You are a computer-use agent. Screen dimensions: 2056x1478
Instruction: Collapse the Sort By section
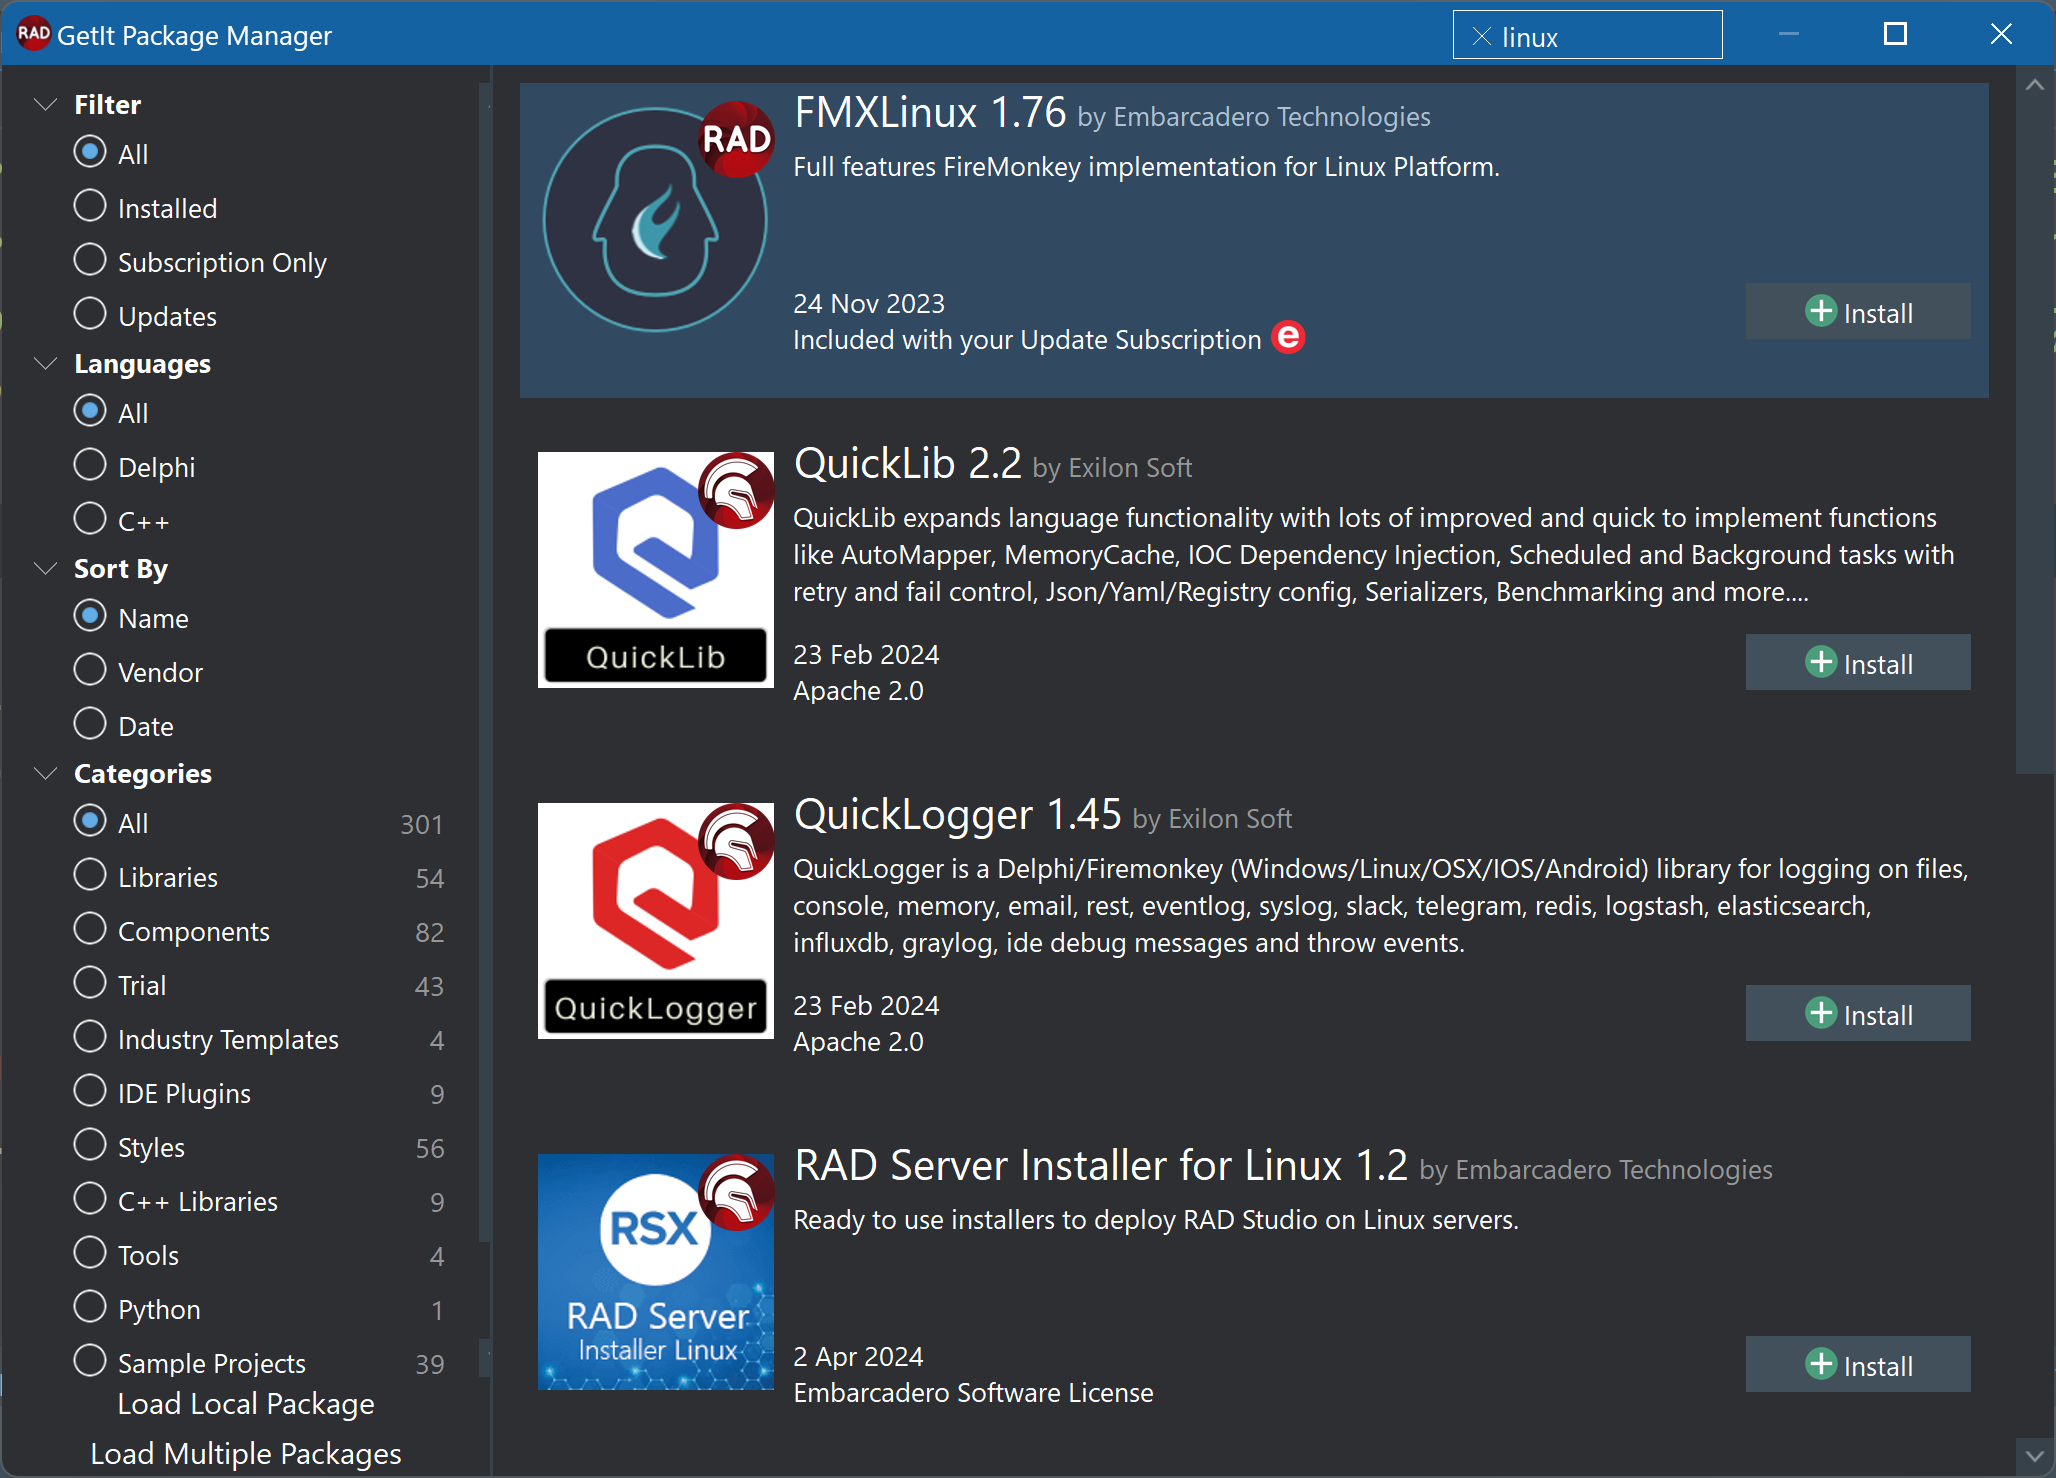click(x=46, y=568)
